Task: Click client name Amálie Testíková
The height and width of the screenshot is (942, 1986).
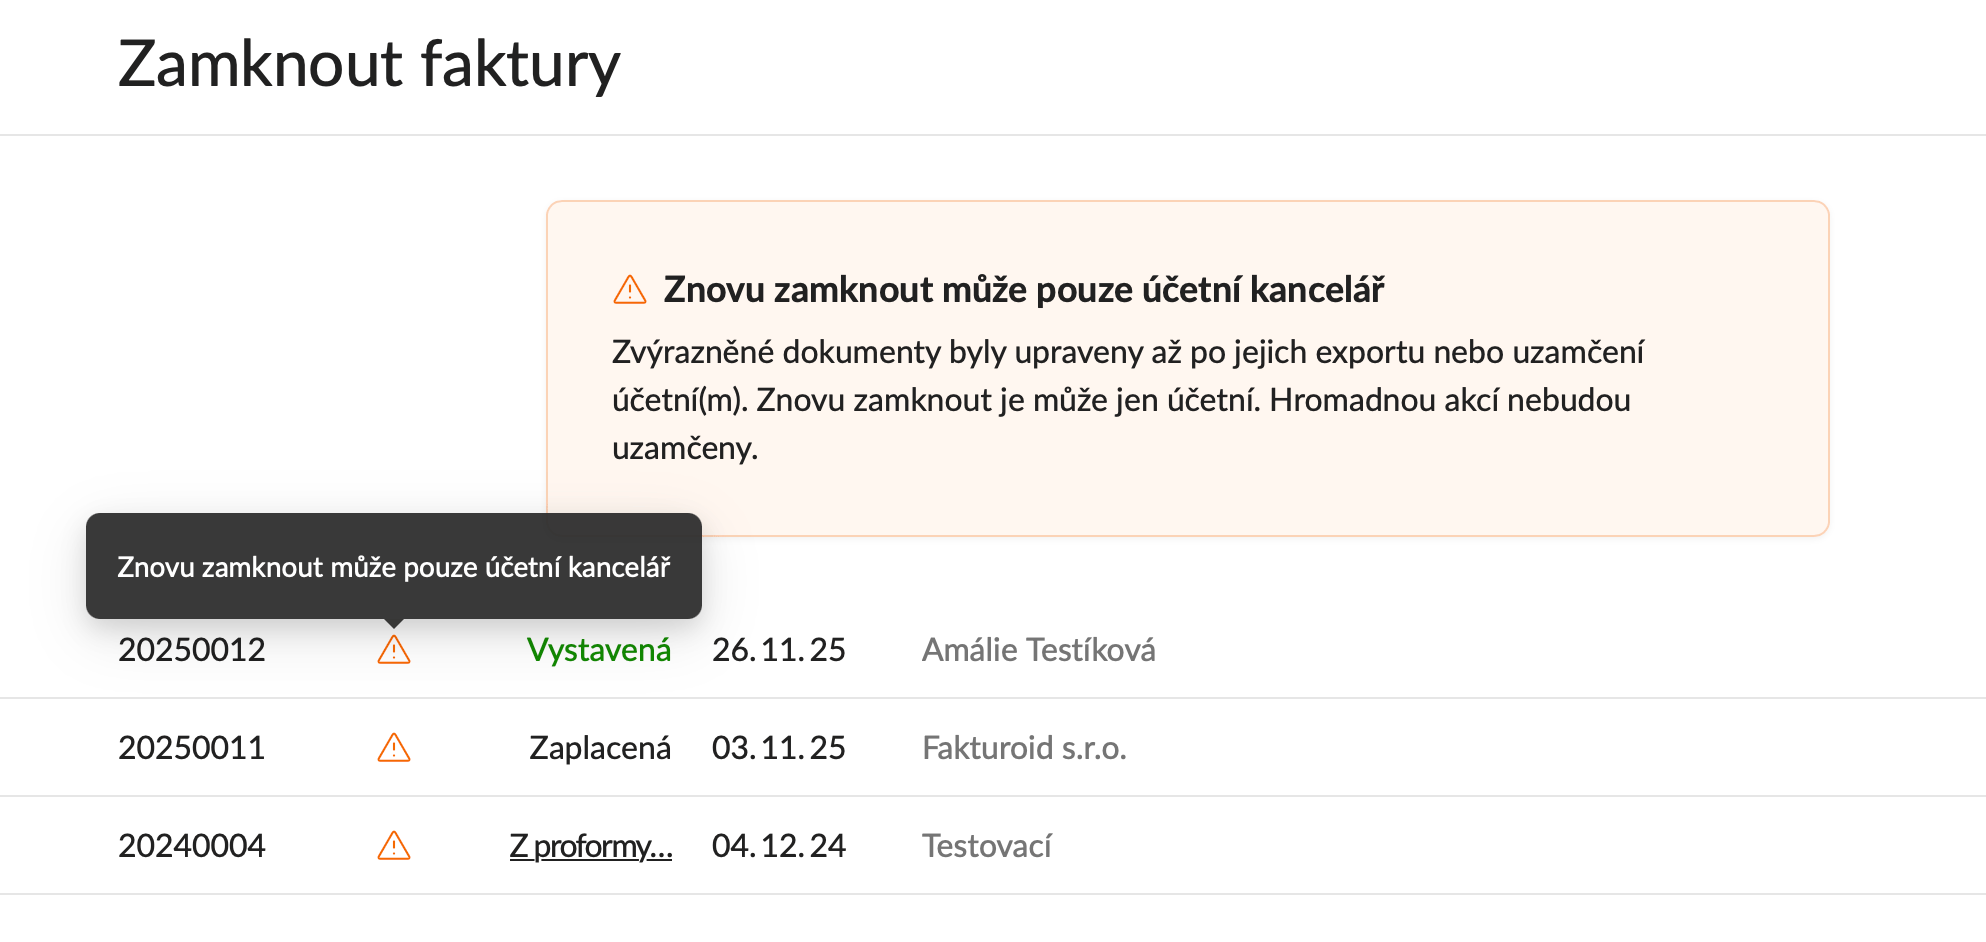Action: pos(1038,650)
